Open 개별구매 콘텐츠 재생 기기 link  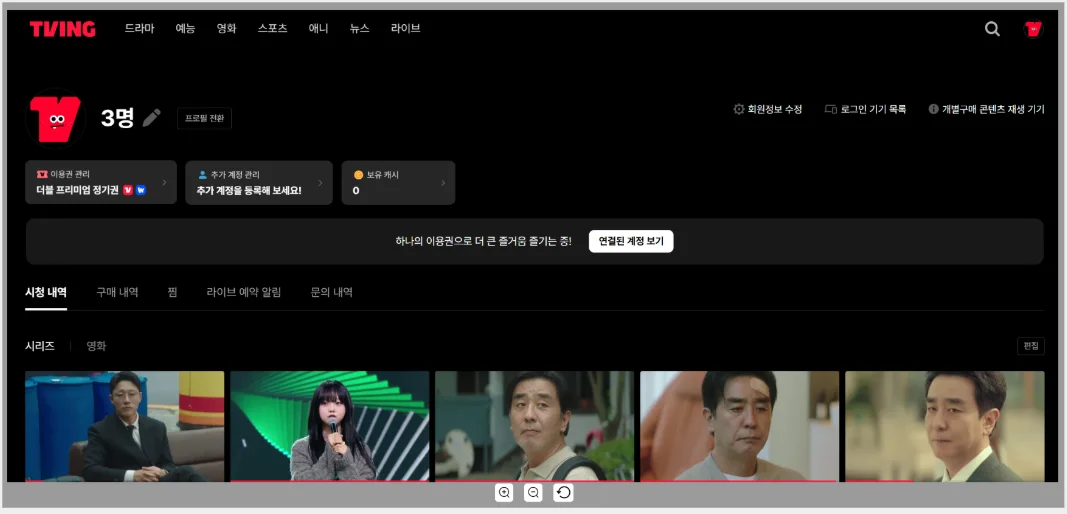click(x=994, y=109)
